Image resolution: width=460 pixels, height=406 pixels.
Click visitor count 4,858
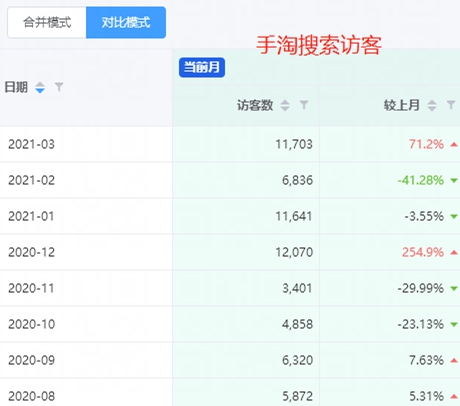(297, 324)
